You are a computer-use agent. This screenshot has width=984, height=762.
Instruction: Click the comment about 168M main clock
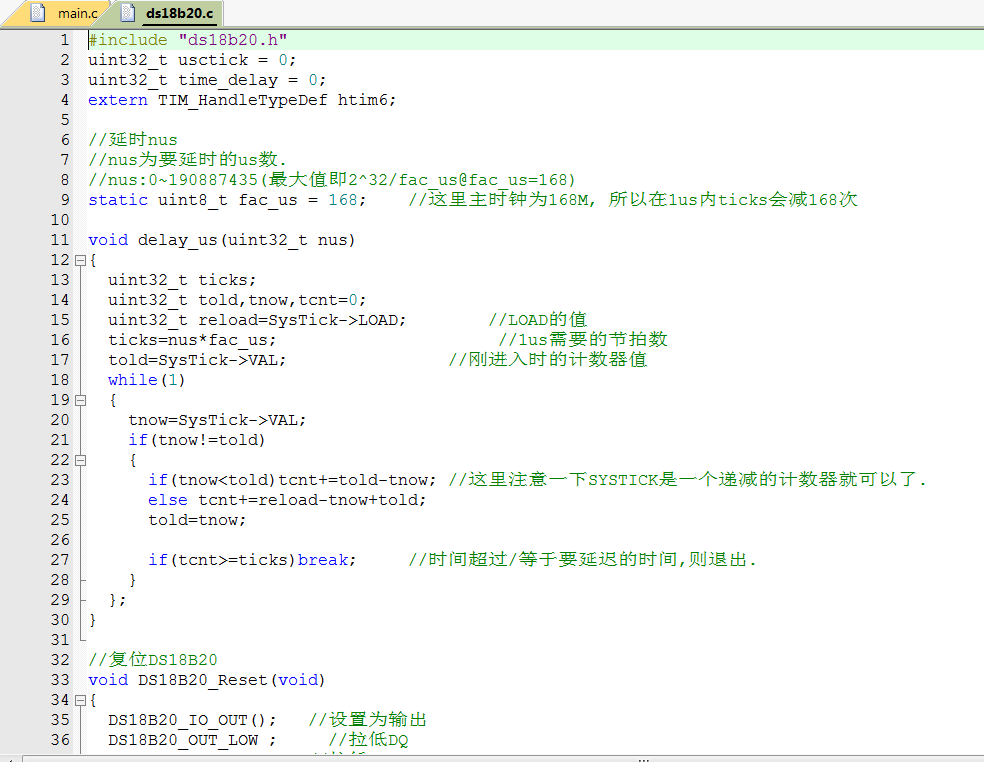[633, 200]
